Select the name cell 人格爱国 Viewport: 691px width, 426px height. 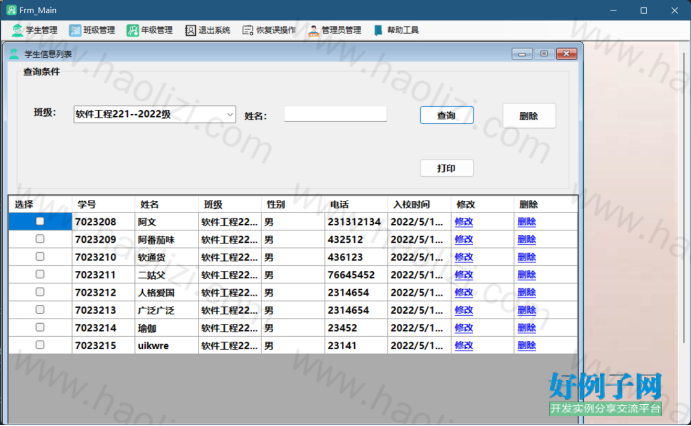point(167,293)
